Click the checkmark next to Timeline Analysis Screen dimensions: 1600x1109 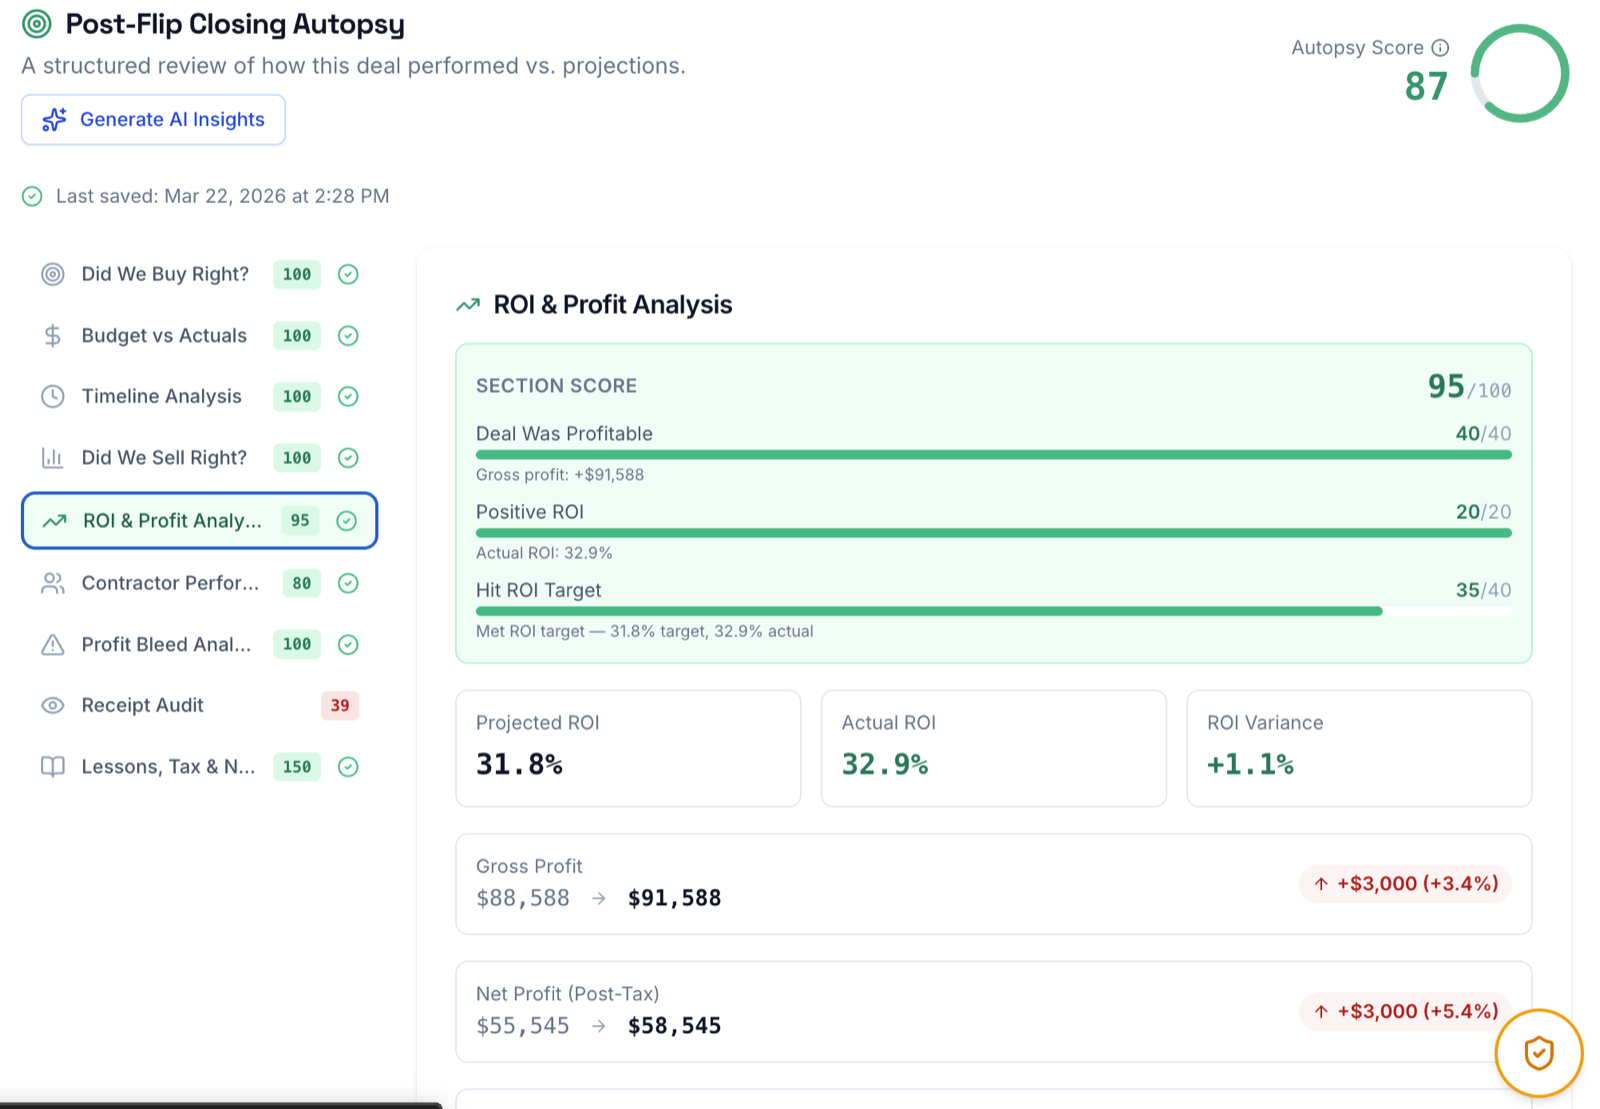tap(348, 397)
